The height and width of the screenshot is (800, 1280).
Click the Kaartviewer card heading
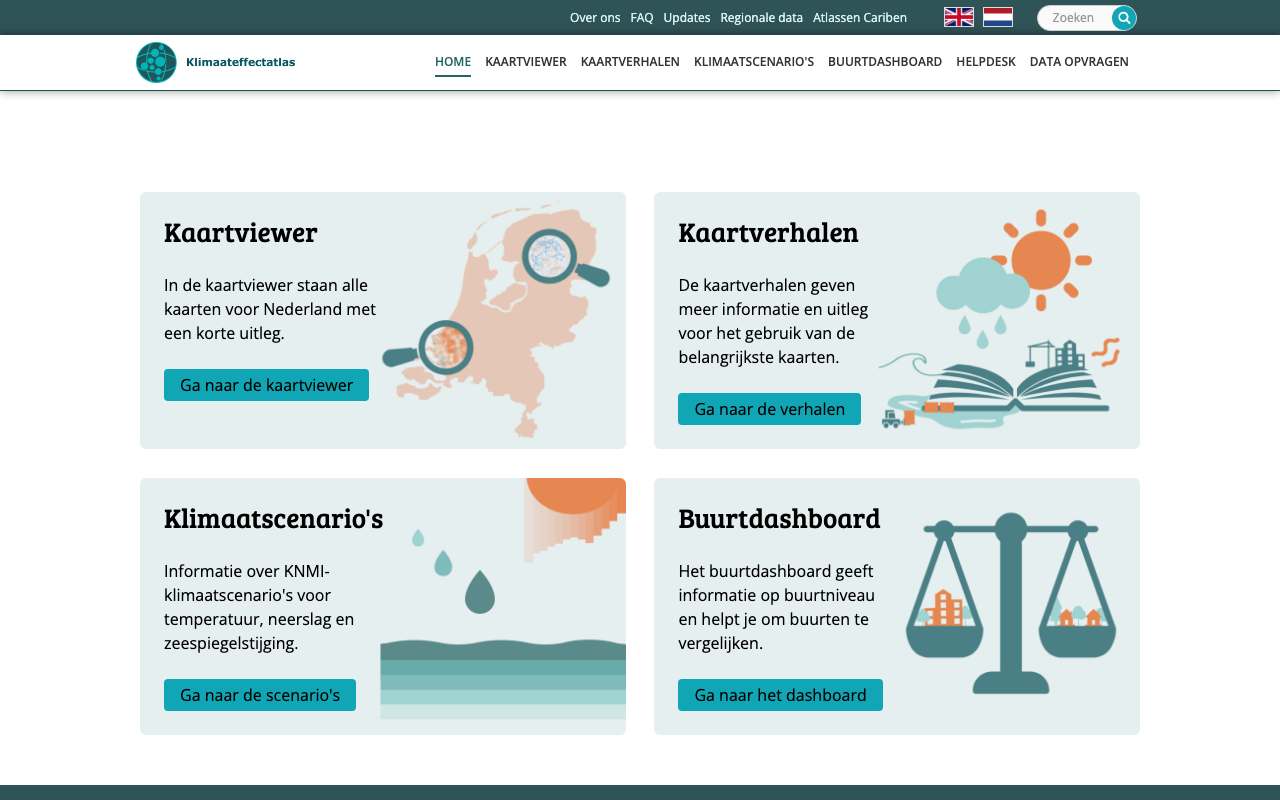pos(241,233)
